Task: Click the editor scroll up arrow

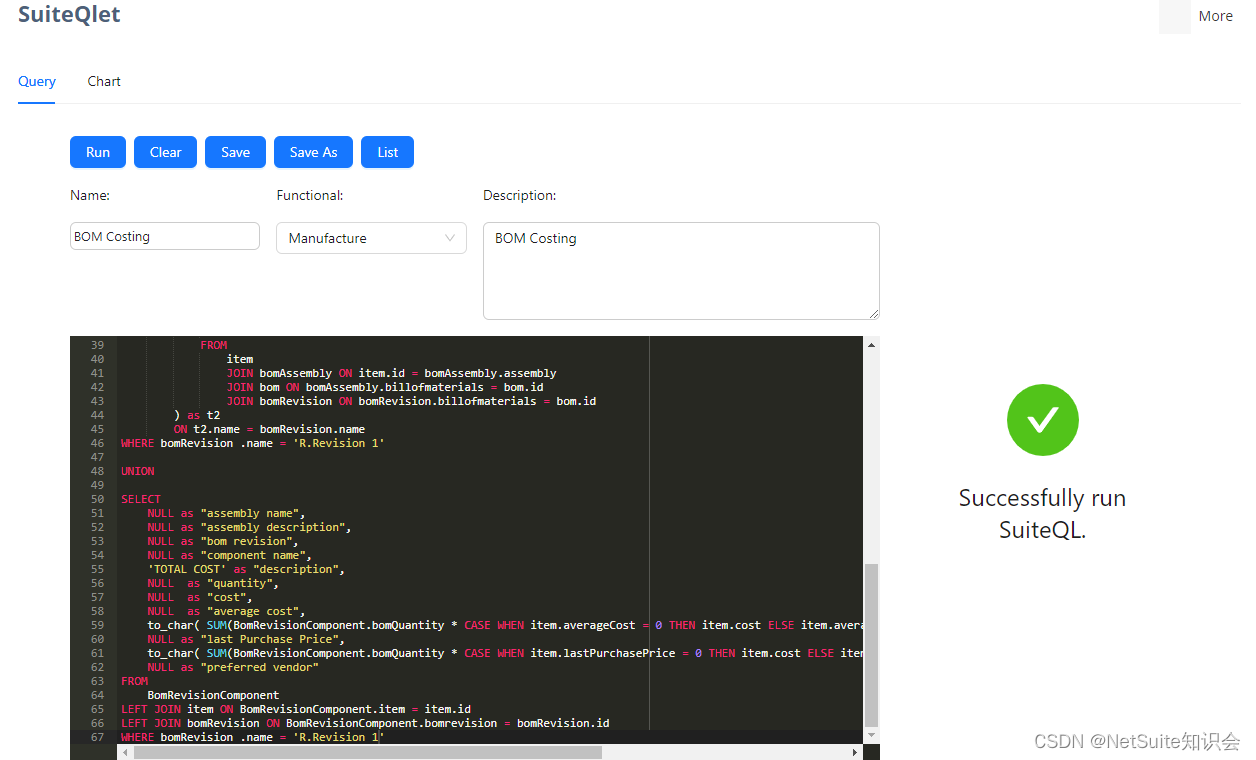Action: click(x=871, y=344)
